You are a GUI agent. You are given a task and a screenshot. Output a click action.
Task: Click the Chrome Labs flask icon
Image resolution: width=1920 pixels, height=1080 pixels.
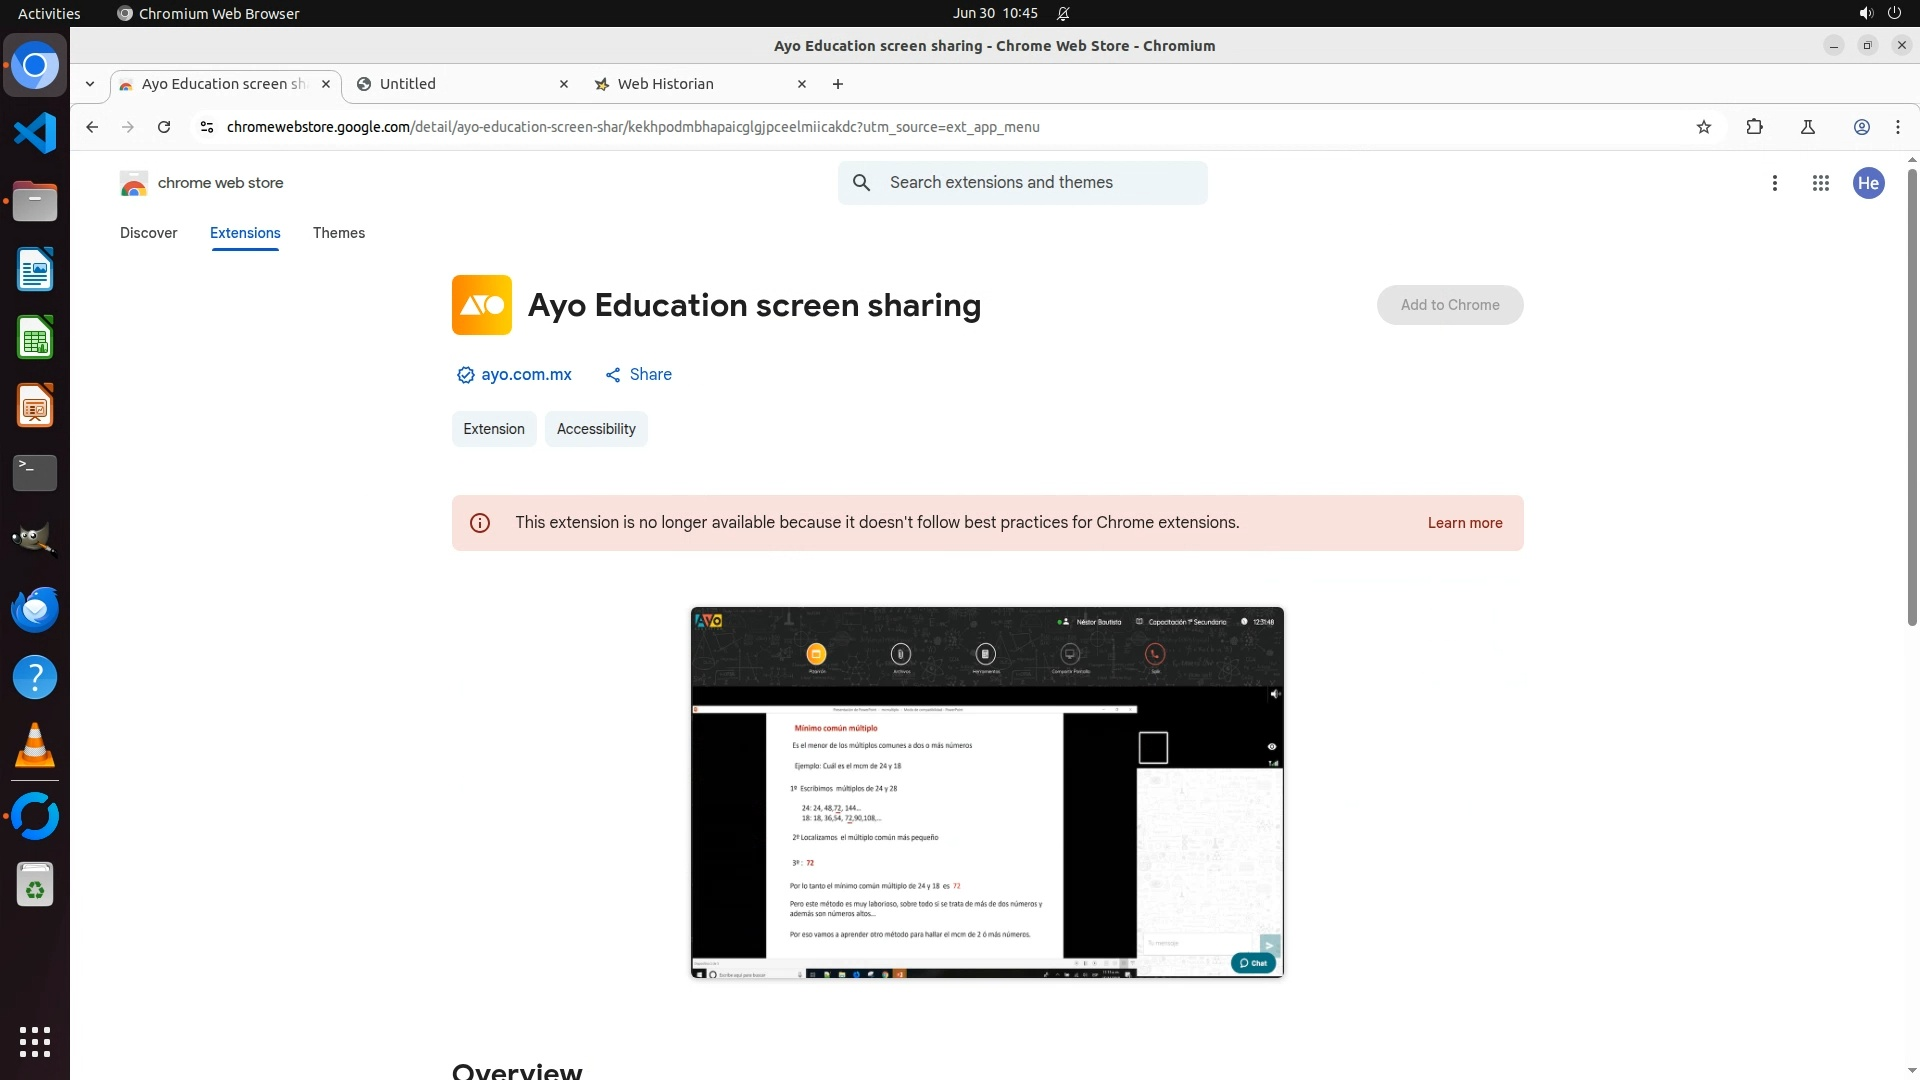tap(1808, 127)
